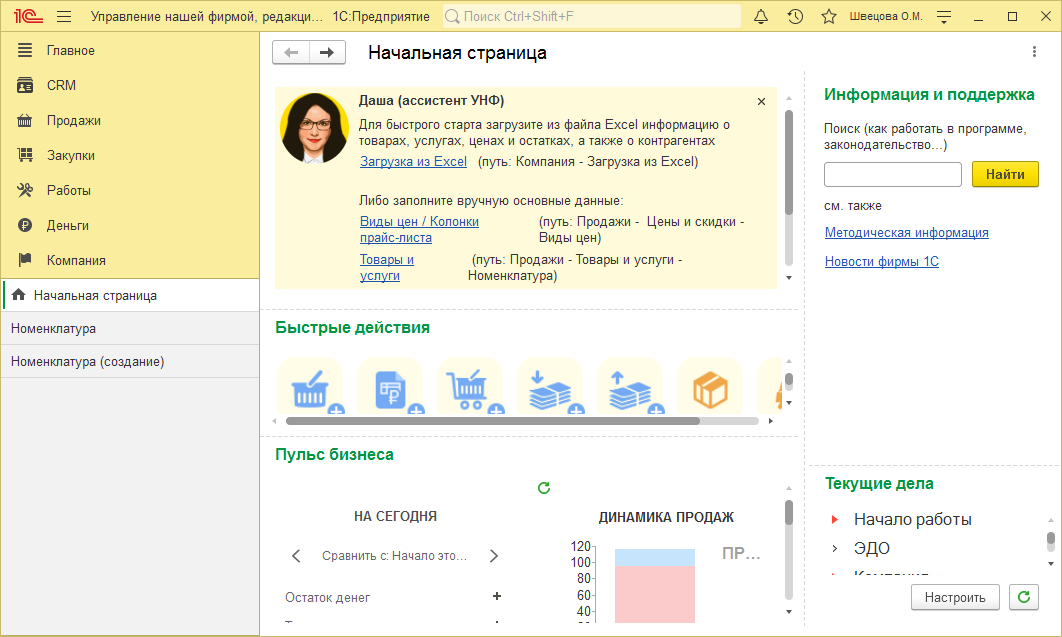Open the CRM section
Screen dimensions: 1062x637
[x=130, y=85]
